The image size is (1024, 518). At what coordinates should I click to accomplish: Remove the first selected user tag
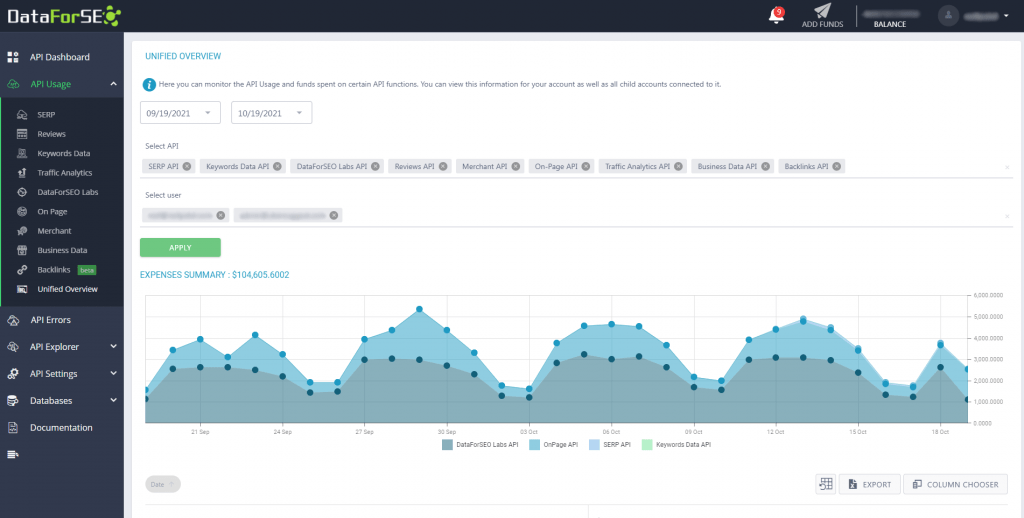tap(221, 216)
